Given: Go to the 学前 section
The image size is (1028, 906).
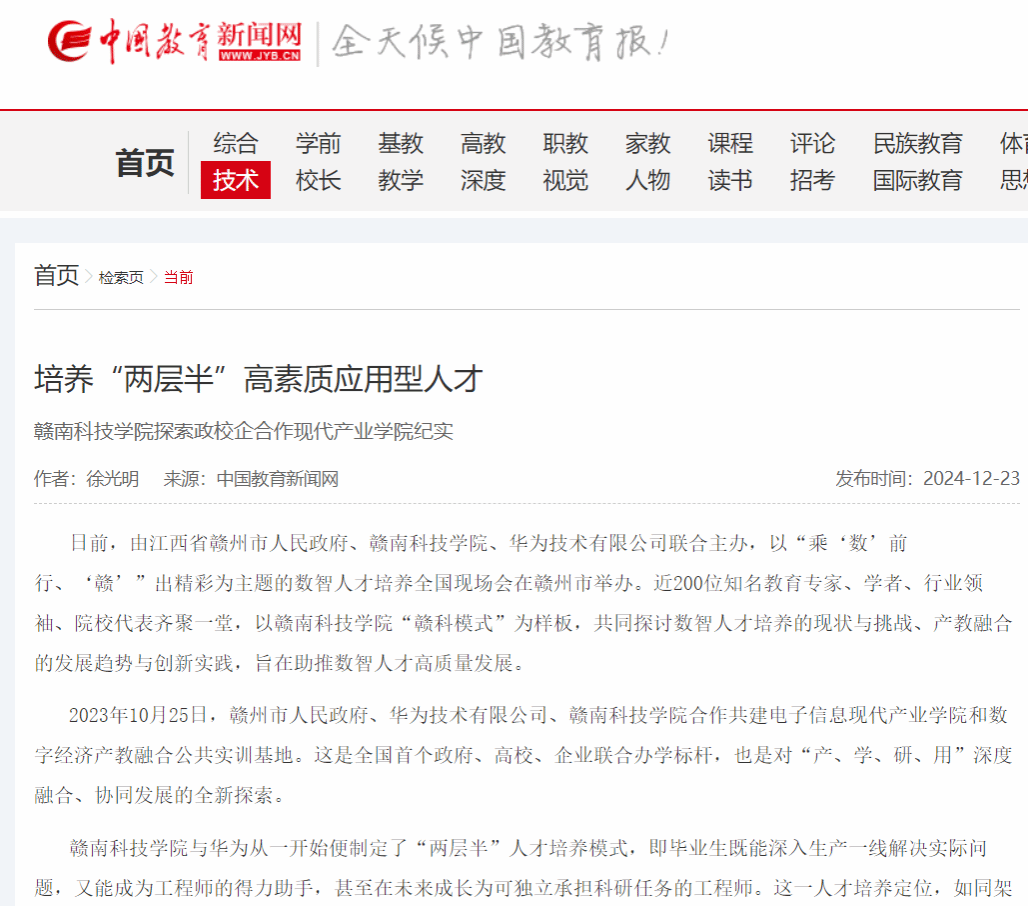Looking at the screenshot, I should (x=318, y=144).
